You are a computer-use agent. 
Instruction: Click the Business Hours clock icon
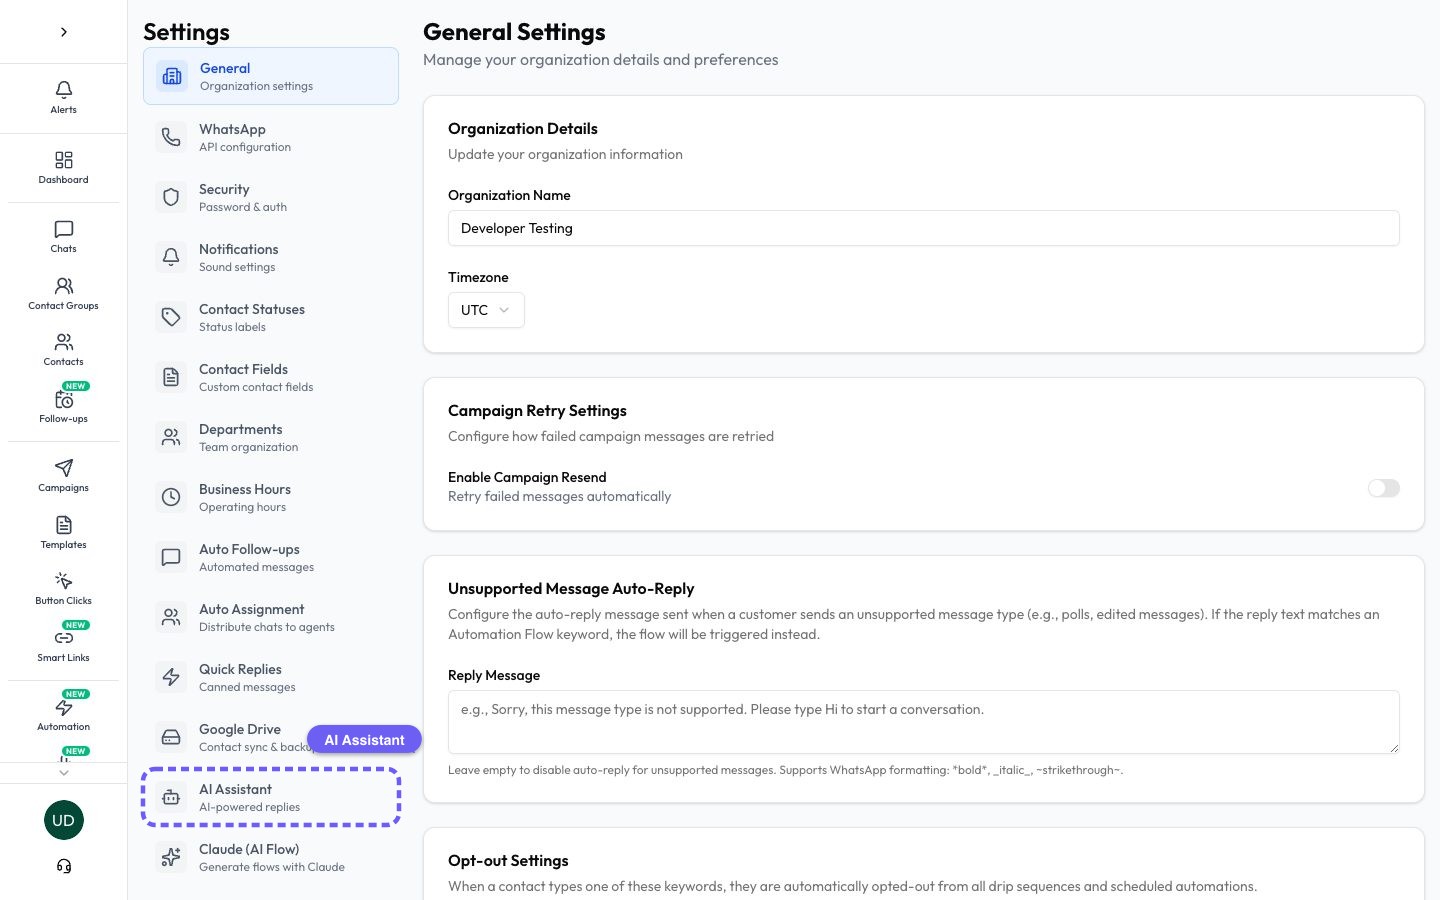pos(171,497)
